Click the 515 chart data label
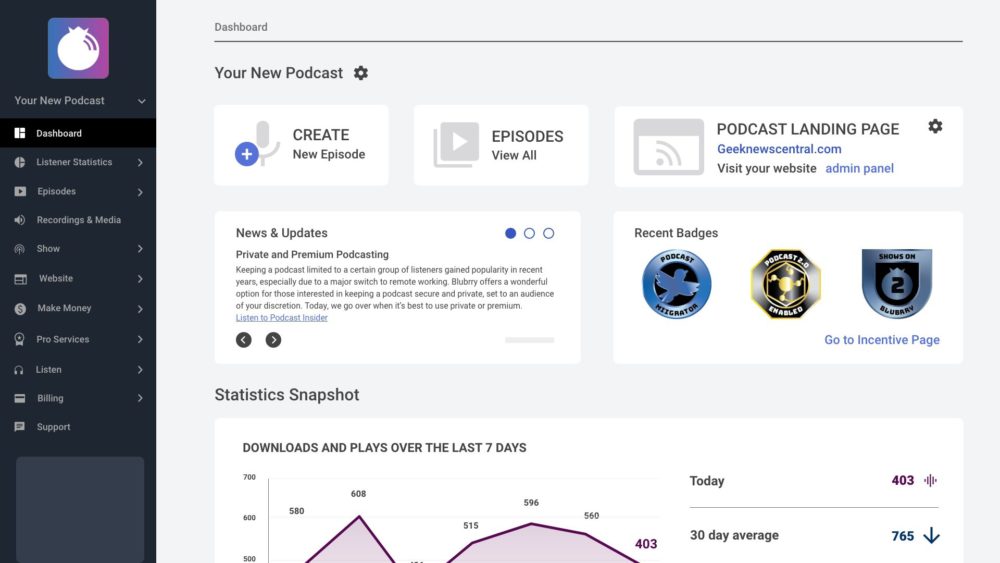 pyautogui.click(x=471, y=525)
